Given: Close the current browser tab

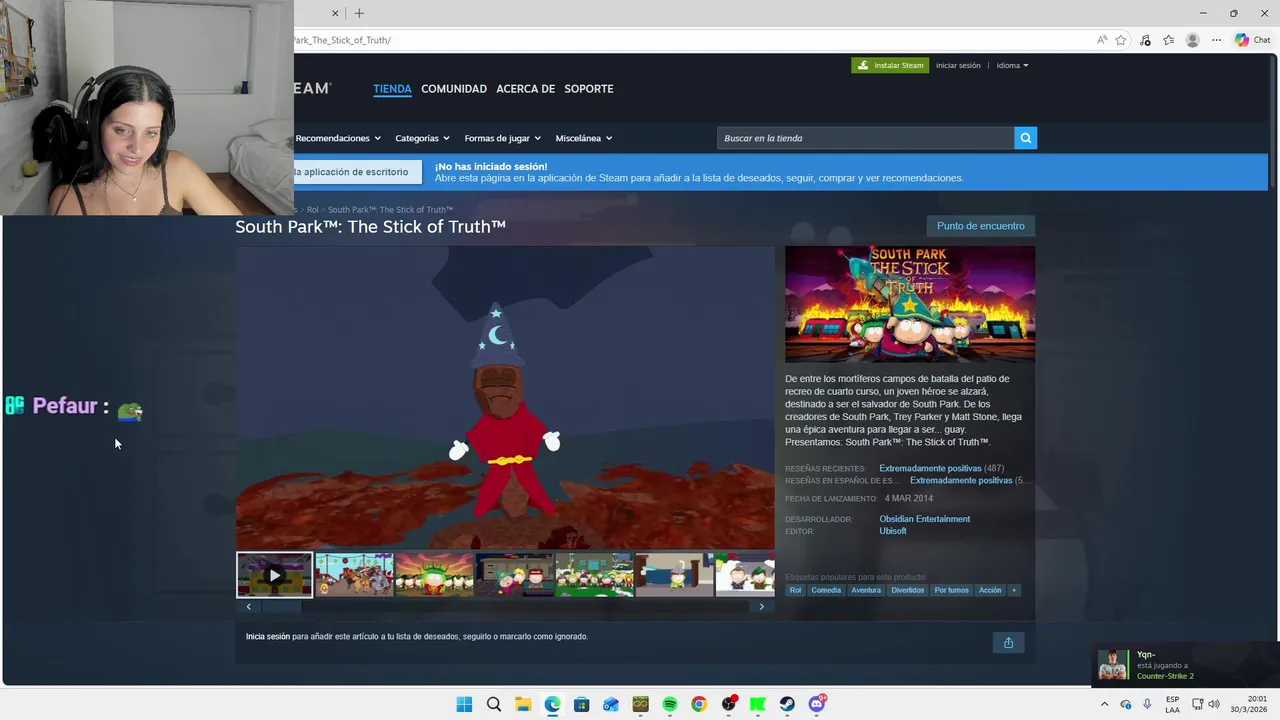Looking at the screenshot, I should 335,13.
